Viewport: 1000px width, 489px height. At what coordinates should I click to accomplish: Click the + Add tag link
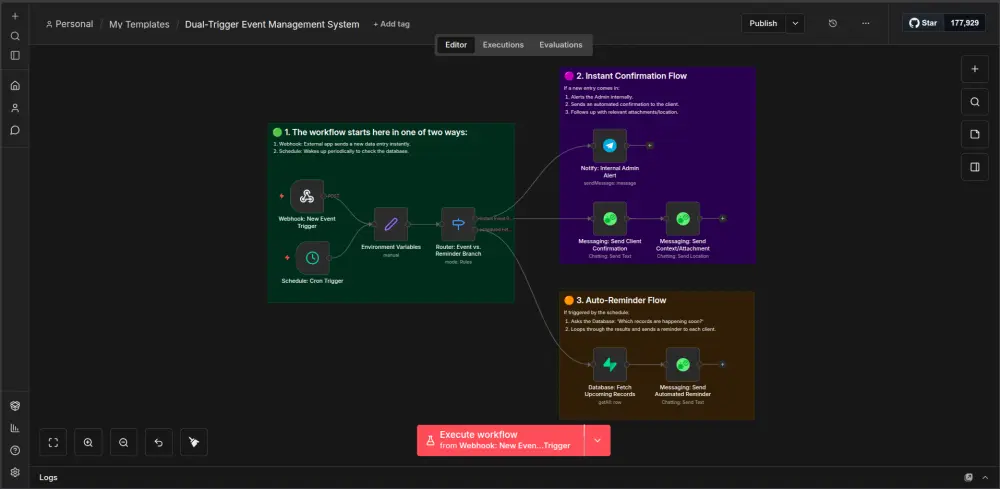click(392, 24)
